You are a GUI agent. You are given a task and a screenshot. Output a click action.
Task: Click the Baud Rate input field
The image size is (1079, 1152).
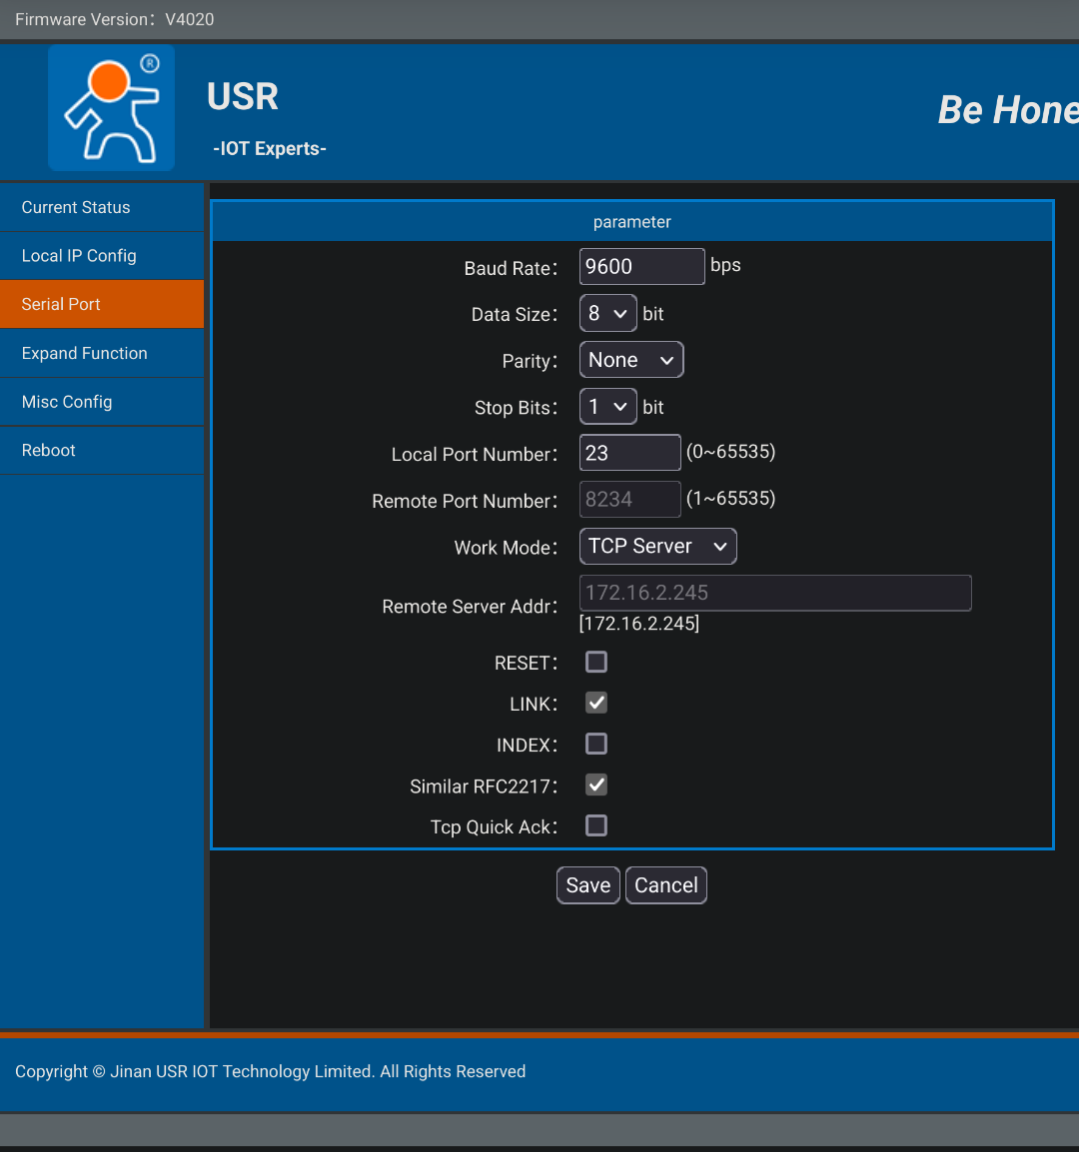tap(641, 267)
